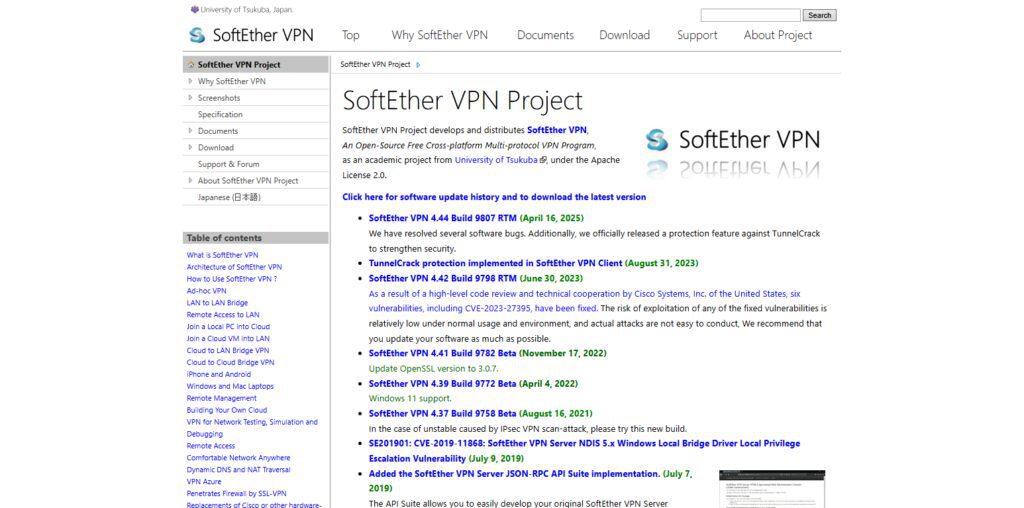
Task: Open the JSON-RPC API Suite implementation link
Action: point(515,473)
